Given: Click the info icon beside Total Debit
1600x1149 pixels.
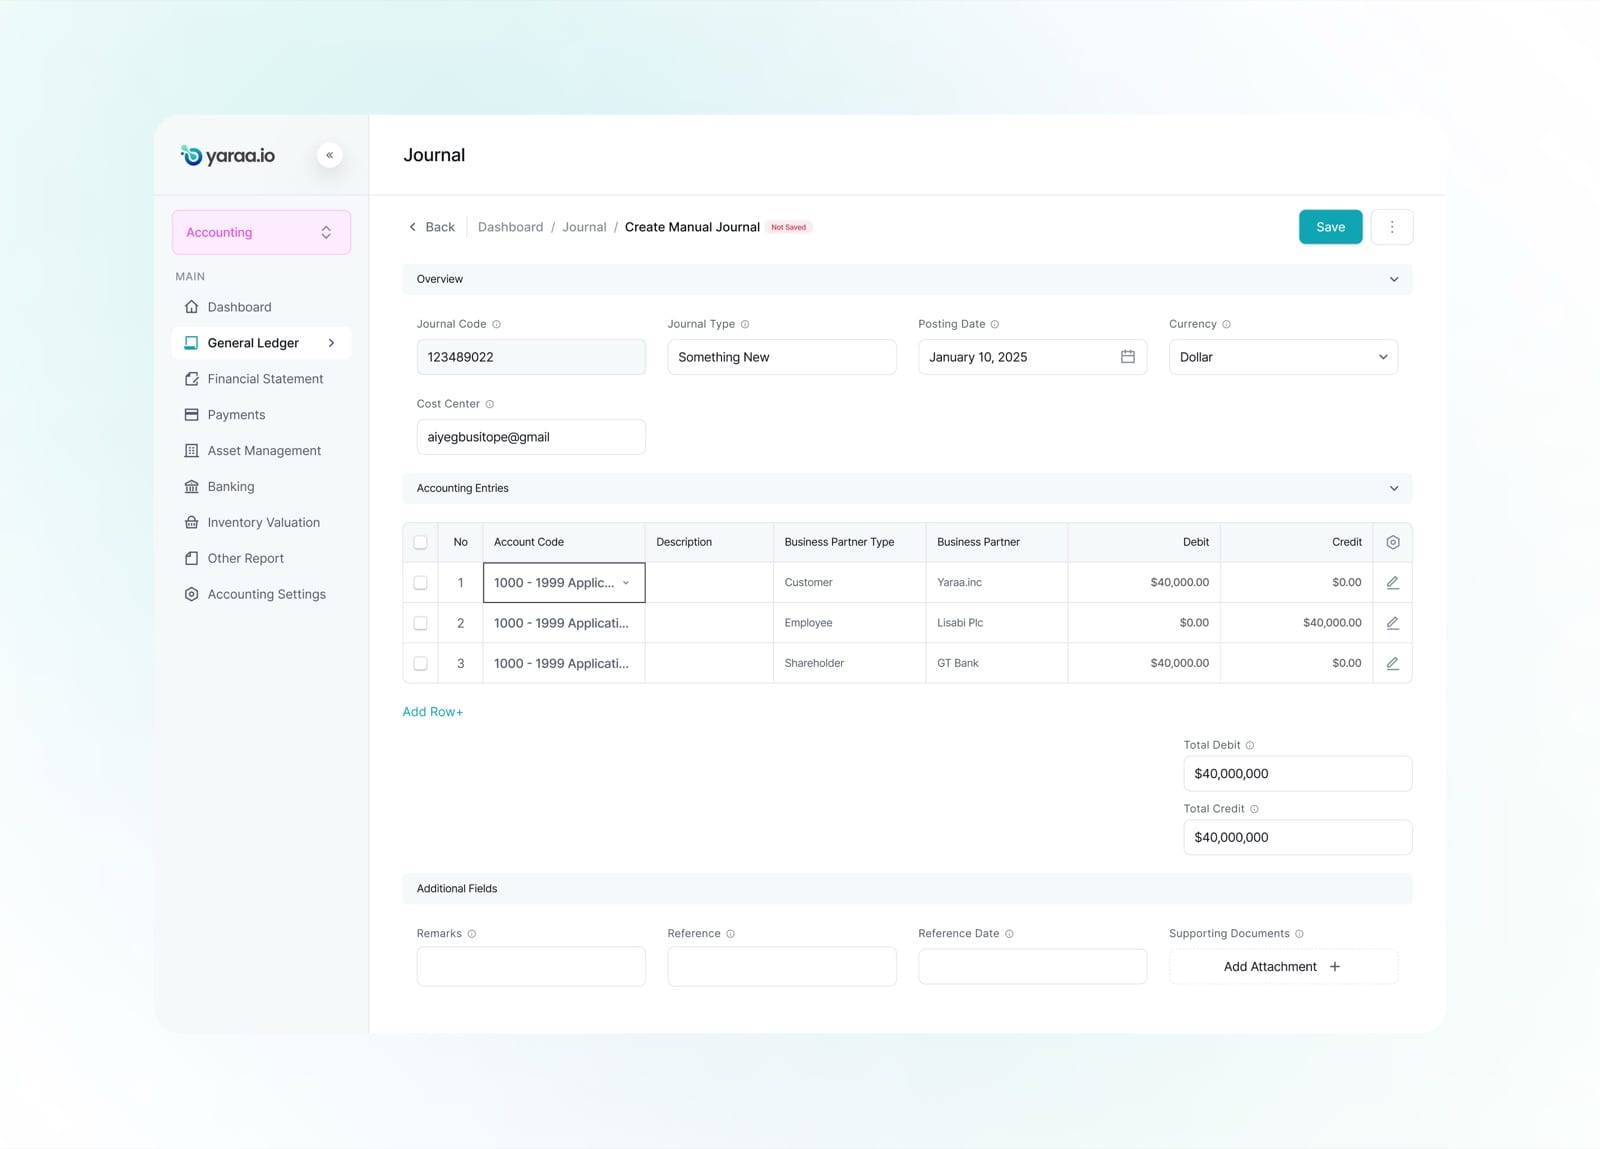Looking at the screenshot, I should pos(1249,745).
